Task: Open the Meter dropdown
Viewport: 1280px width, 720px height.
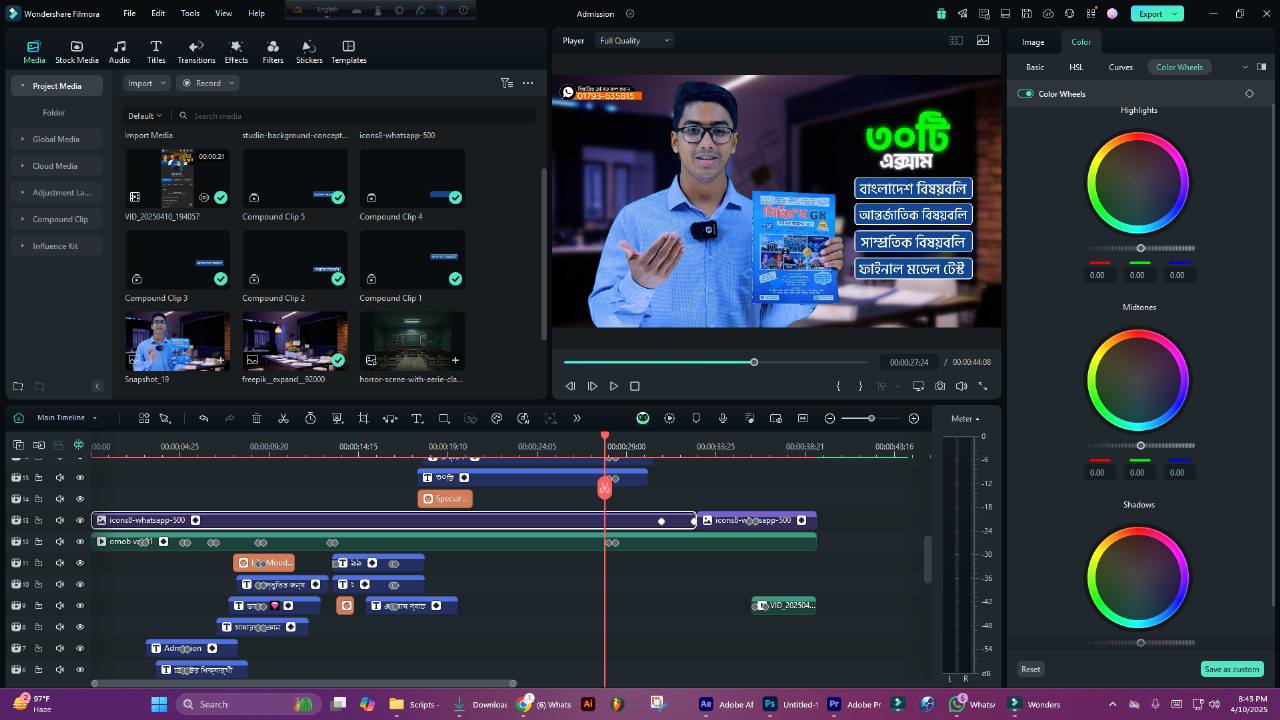Action: click(x=965, y=419)
